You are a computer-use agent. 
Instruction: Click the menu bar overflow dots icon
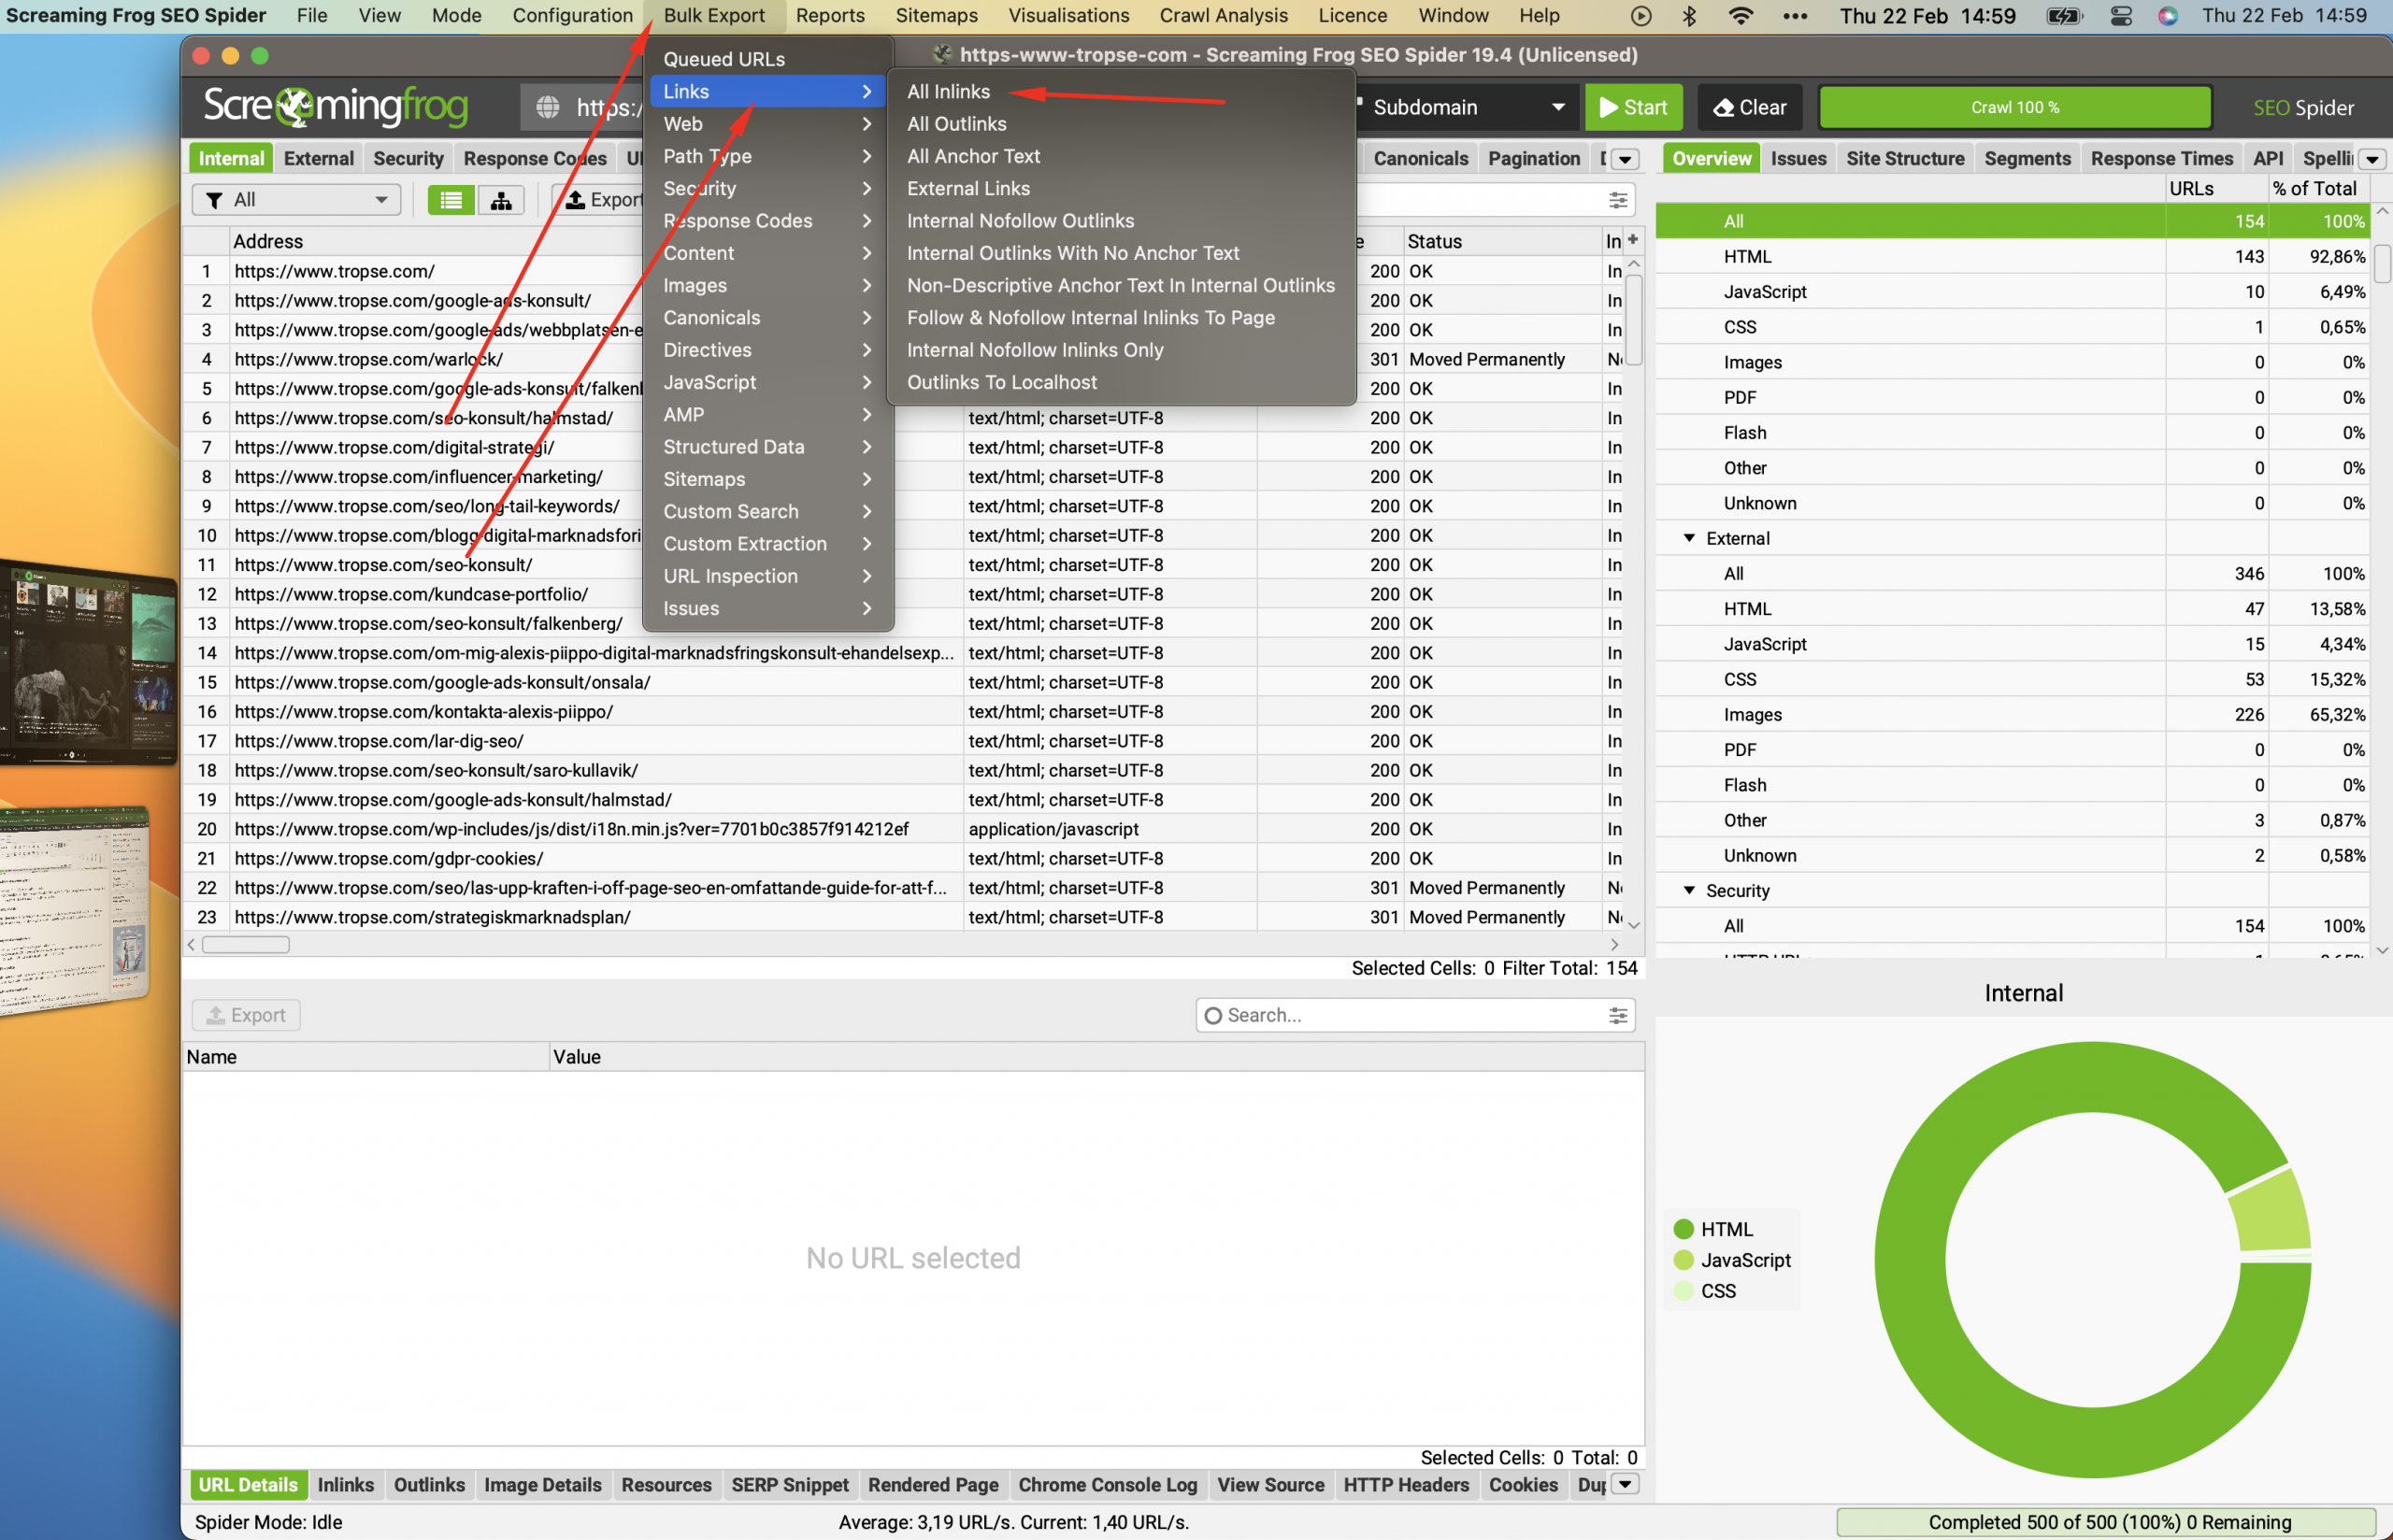[x=1795, y=16]
